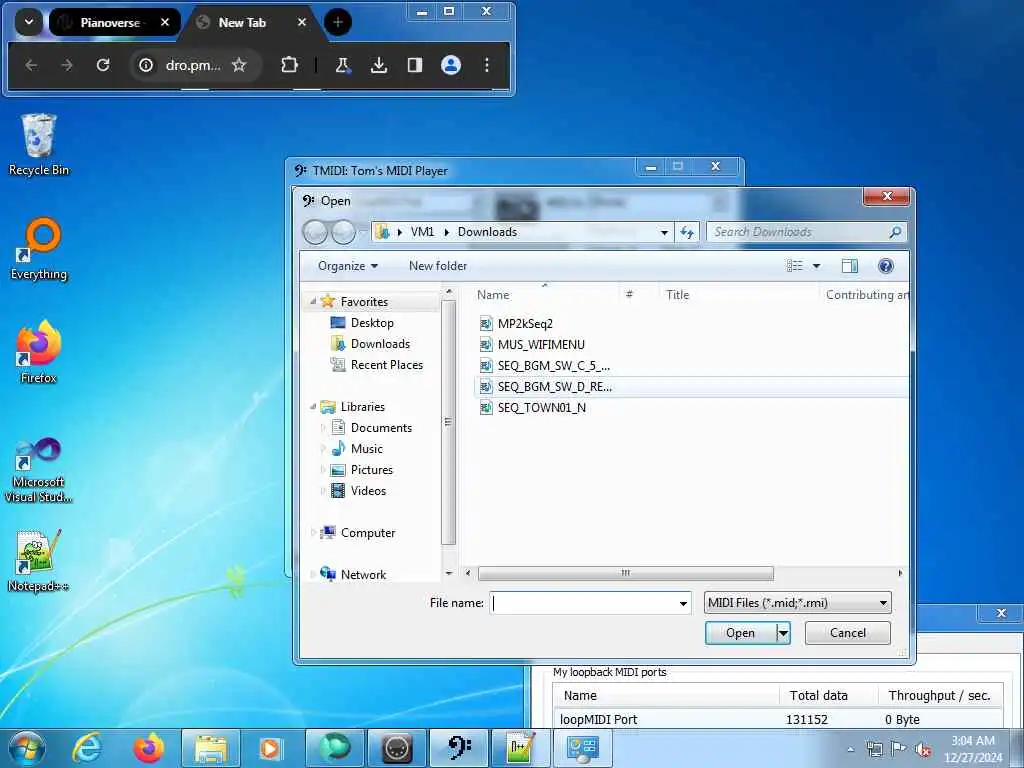This screenshot has width=1024, height=768.
Task: Select the SEQ_BGM_SW_C_5_ file
Action: (x=554, y=366)
